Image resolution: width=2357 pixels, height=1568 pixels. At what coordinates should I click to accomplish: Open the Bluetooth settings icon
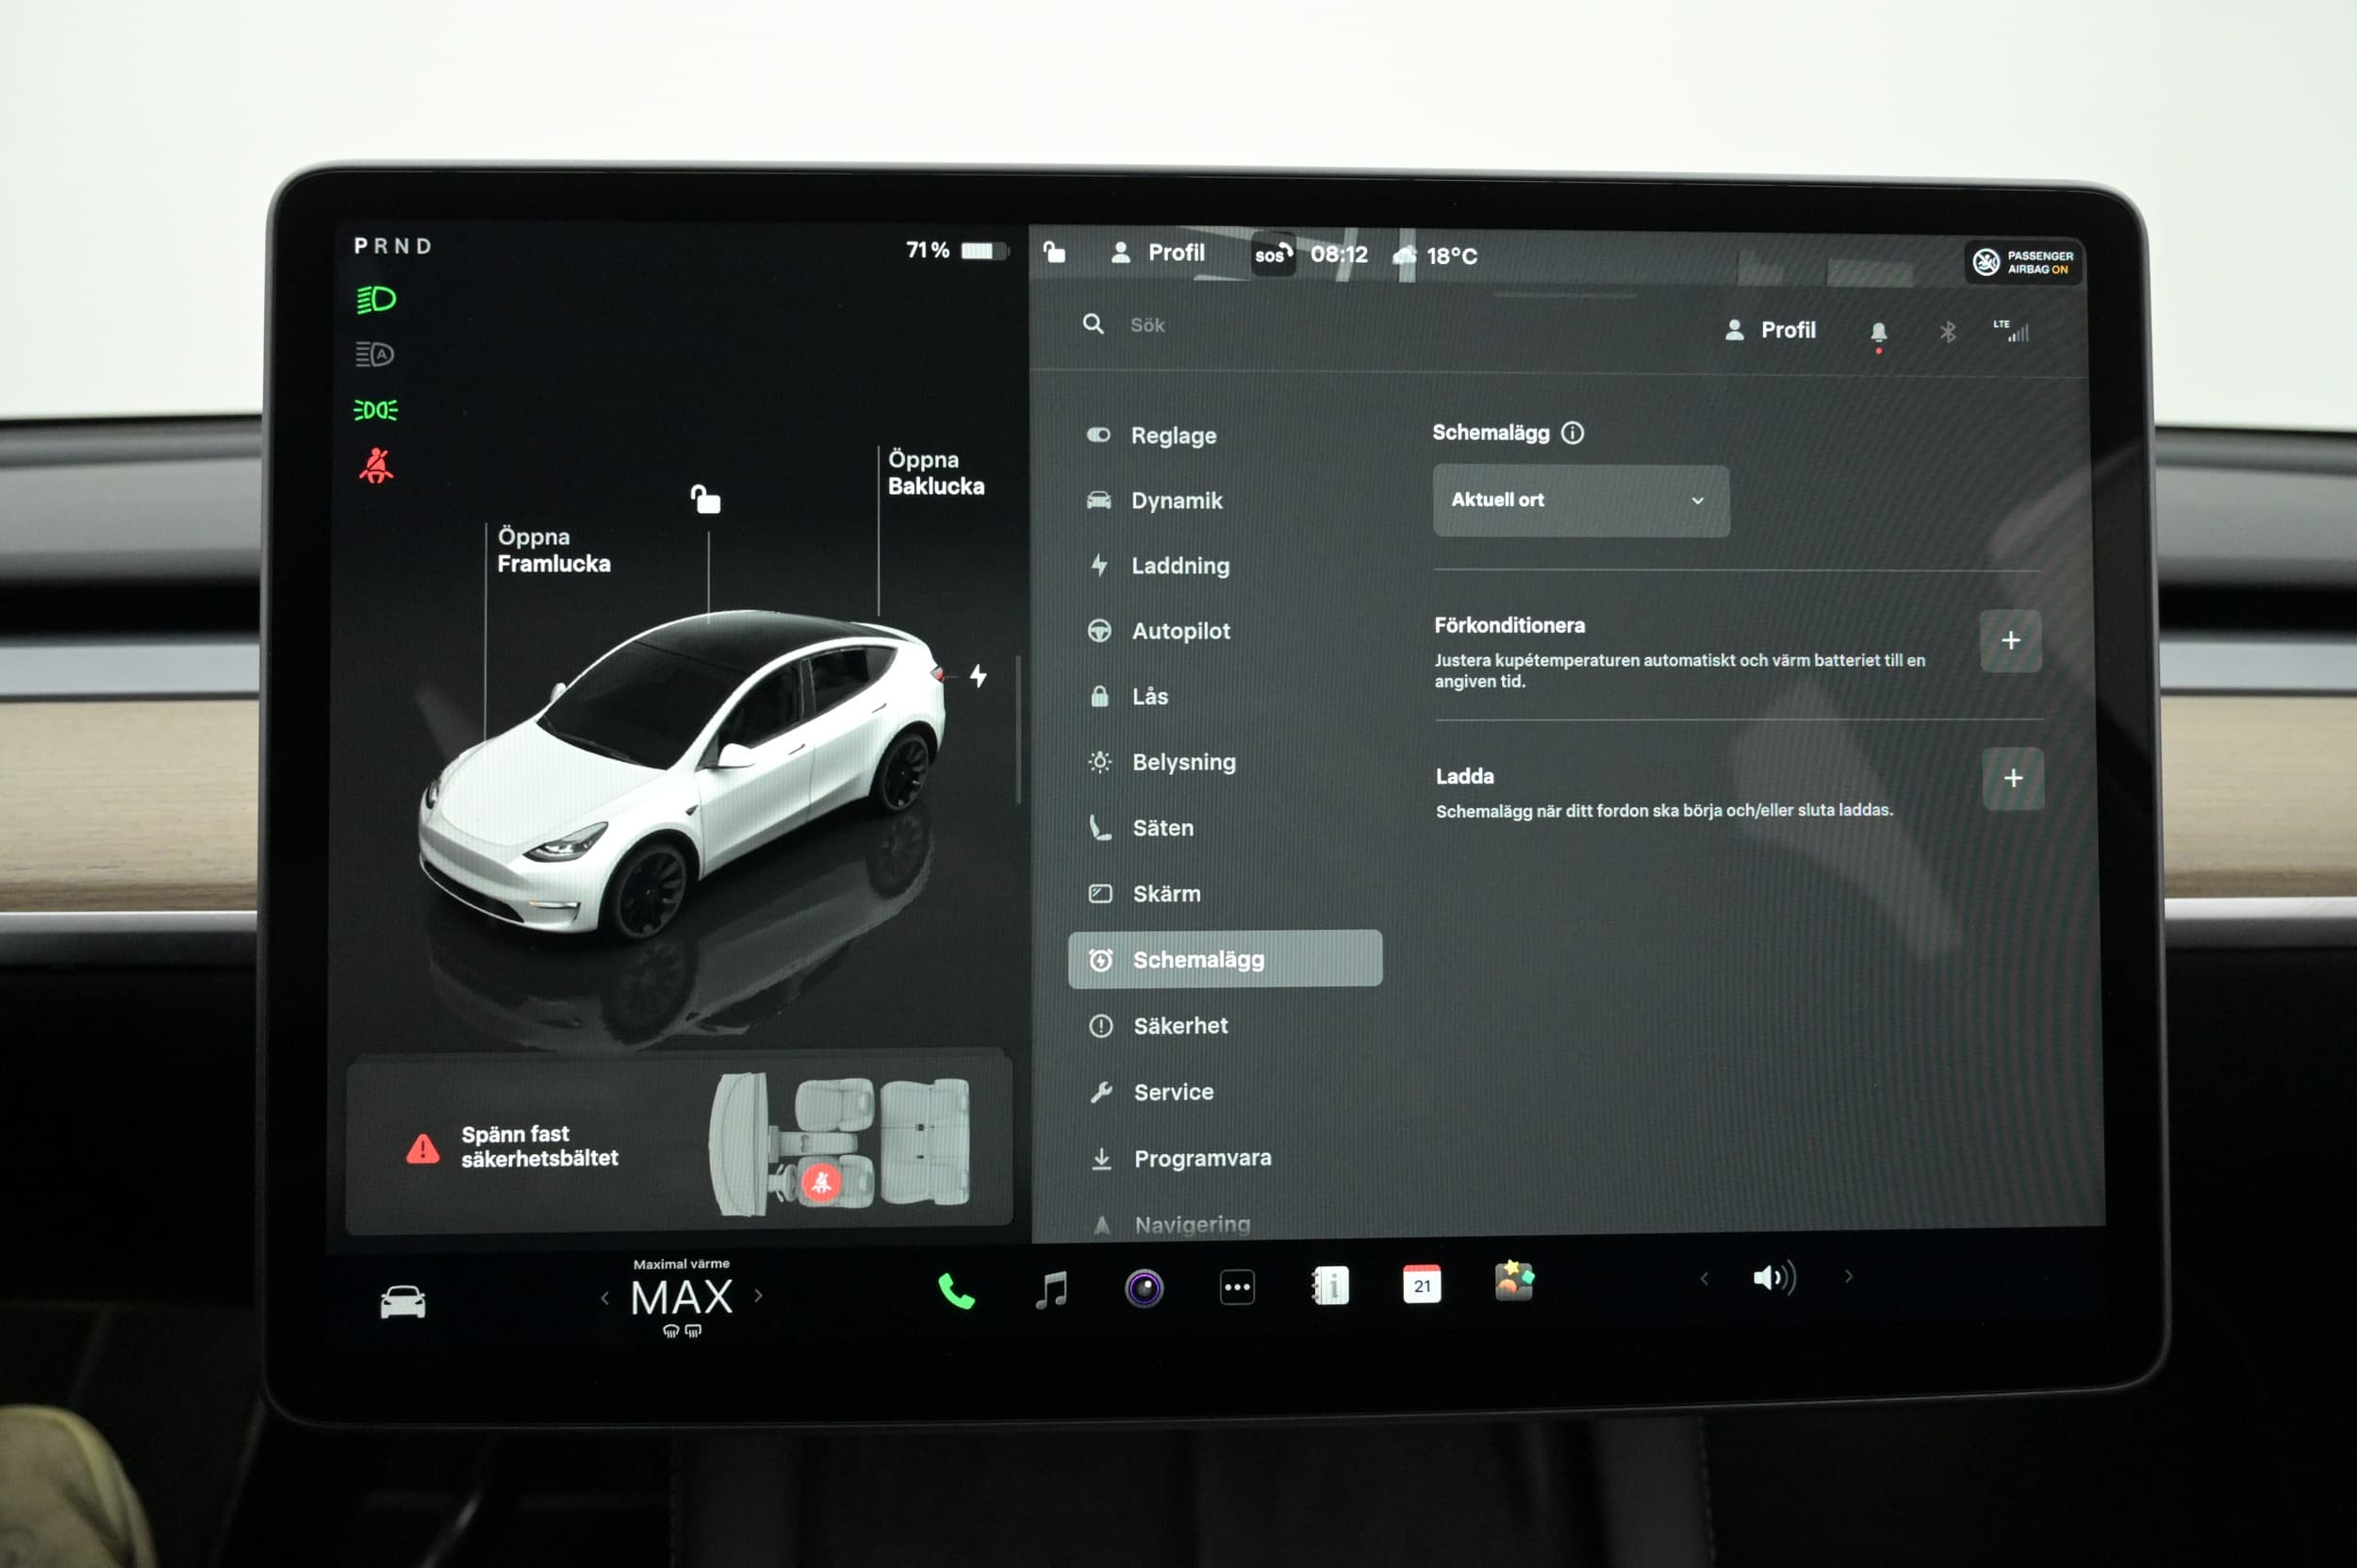(x=1947, y=332)
